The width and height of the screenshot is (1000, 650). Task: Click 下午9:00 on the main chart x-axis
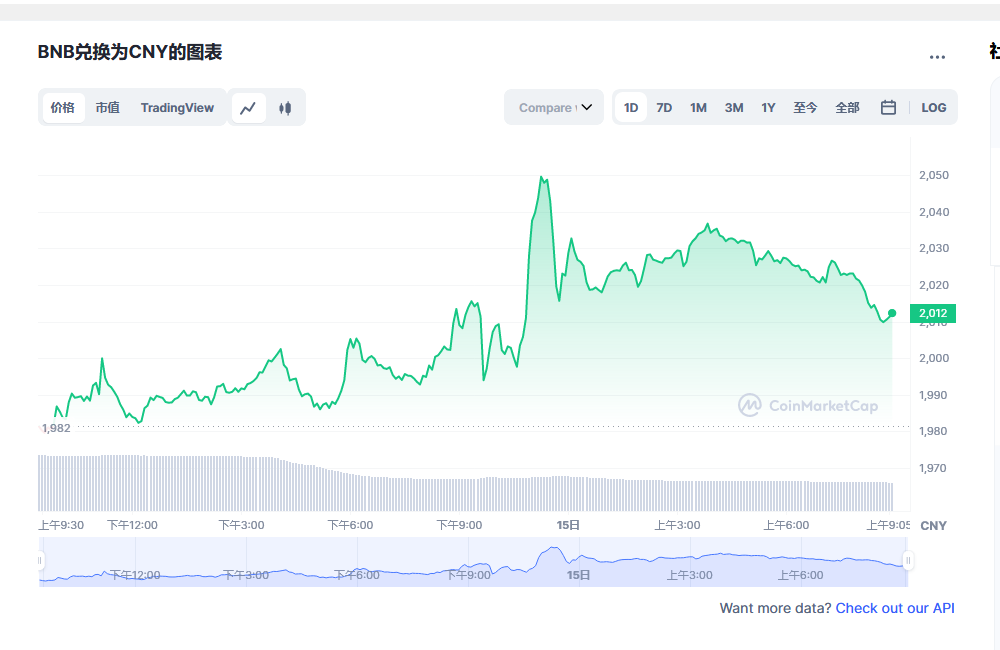(459, 525)
